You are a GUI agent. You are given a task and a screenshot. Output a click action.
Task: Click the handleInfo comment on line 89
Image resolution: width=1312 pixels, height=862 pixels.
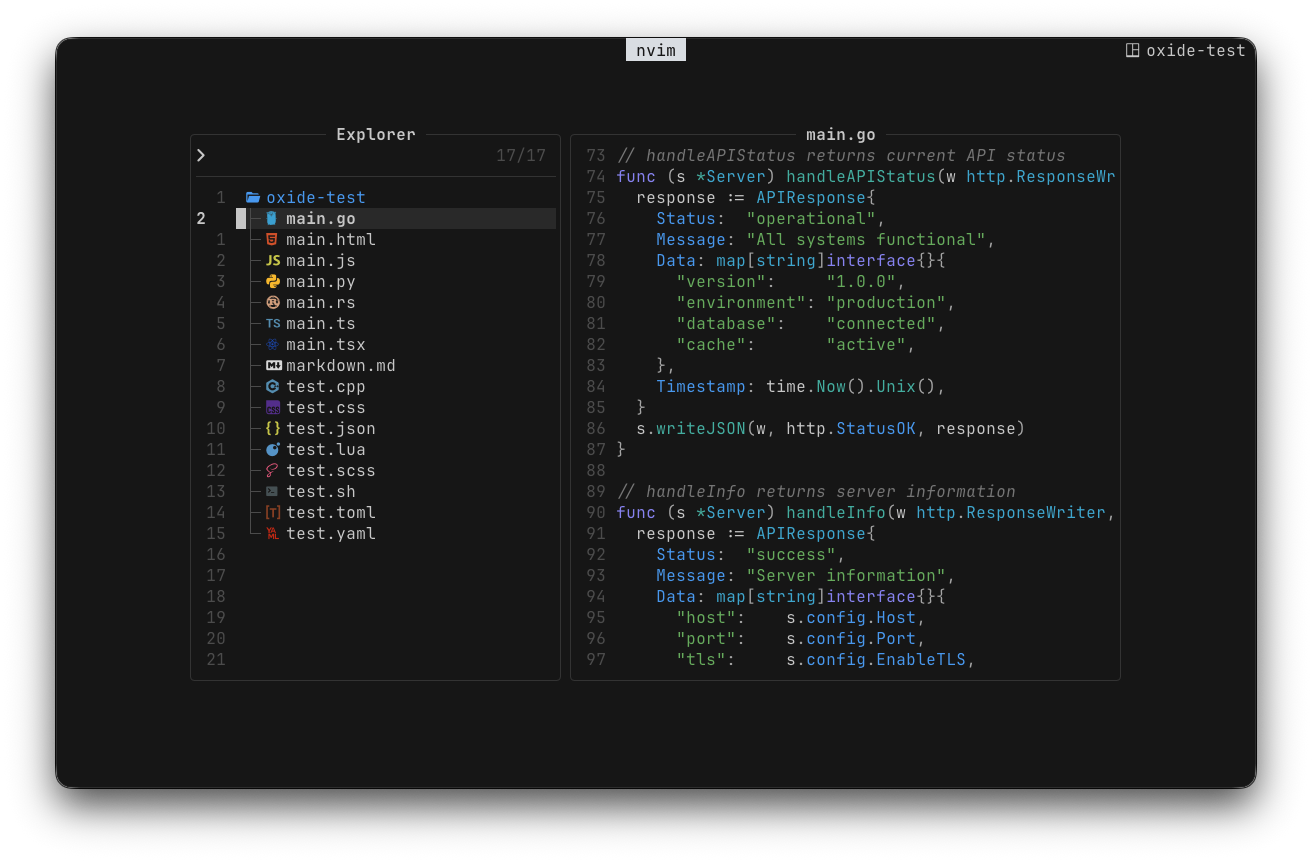point(816,491)
